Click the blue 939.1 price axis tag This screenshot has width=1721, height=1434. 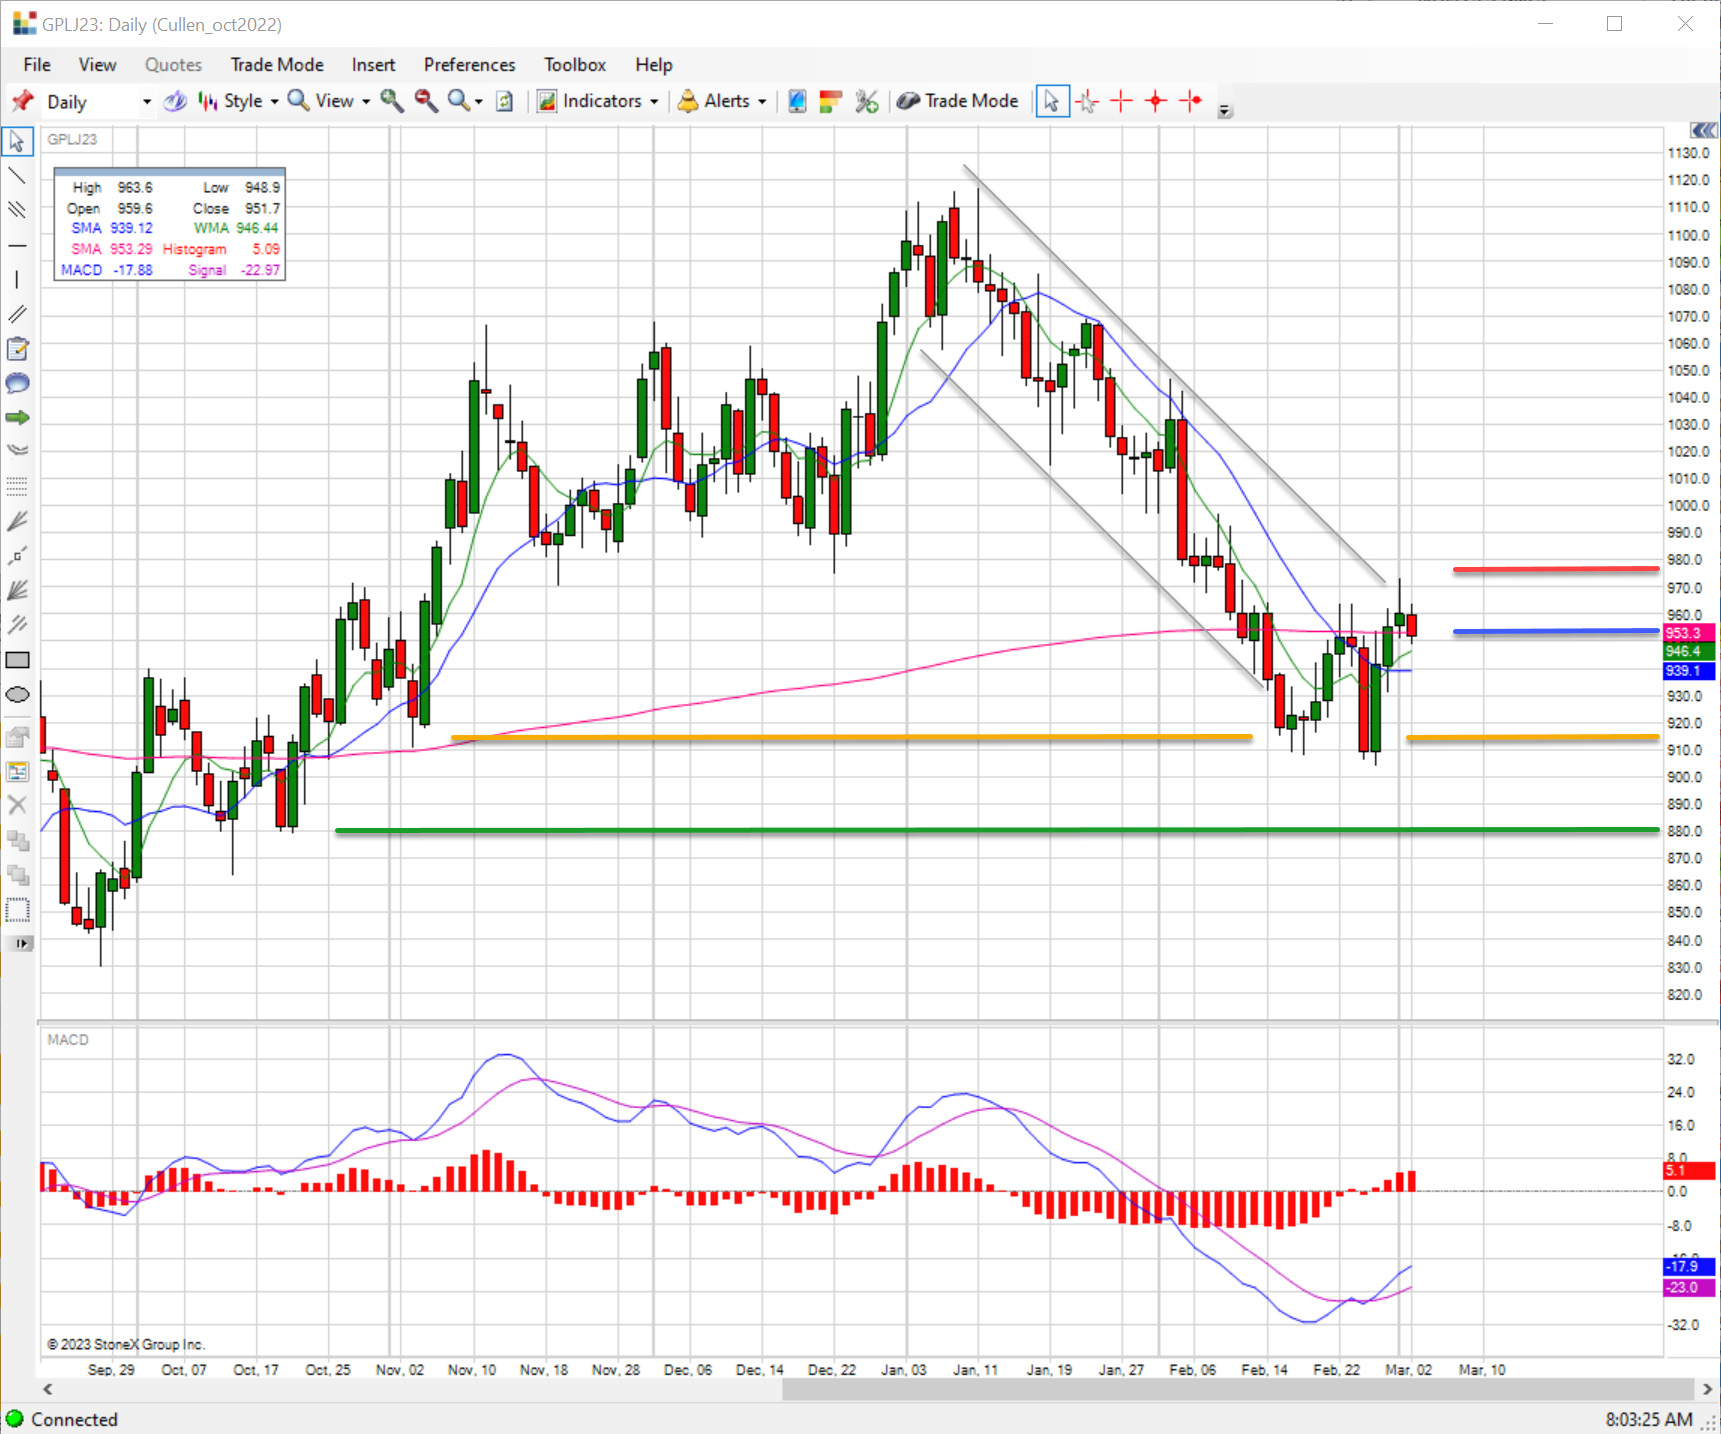point(1688,671)
